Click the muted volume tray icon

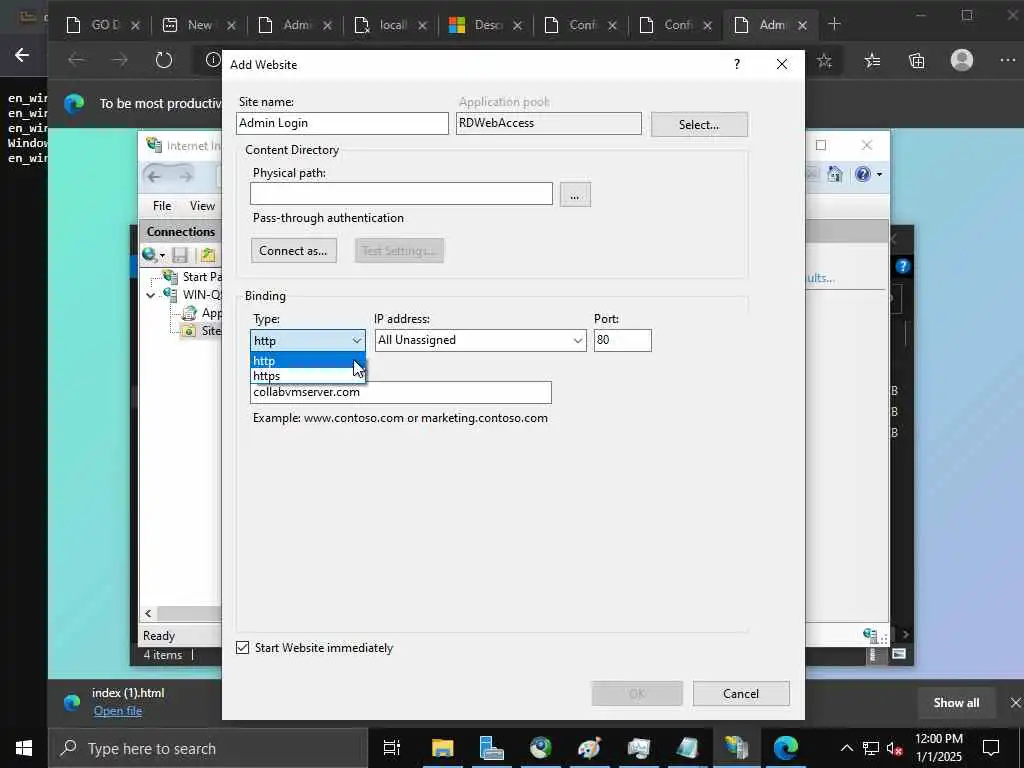(x=894, y=748)
